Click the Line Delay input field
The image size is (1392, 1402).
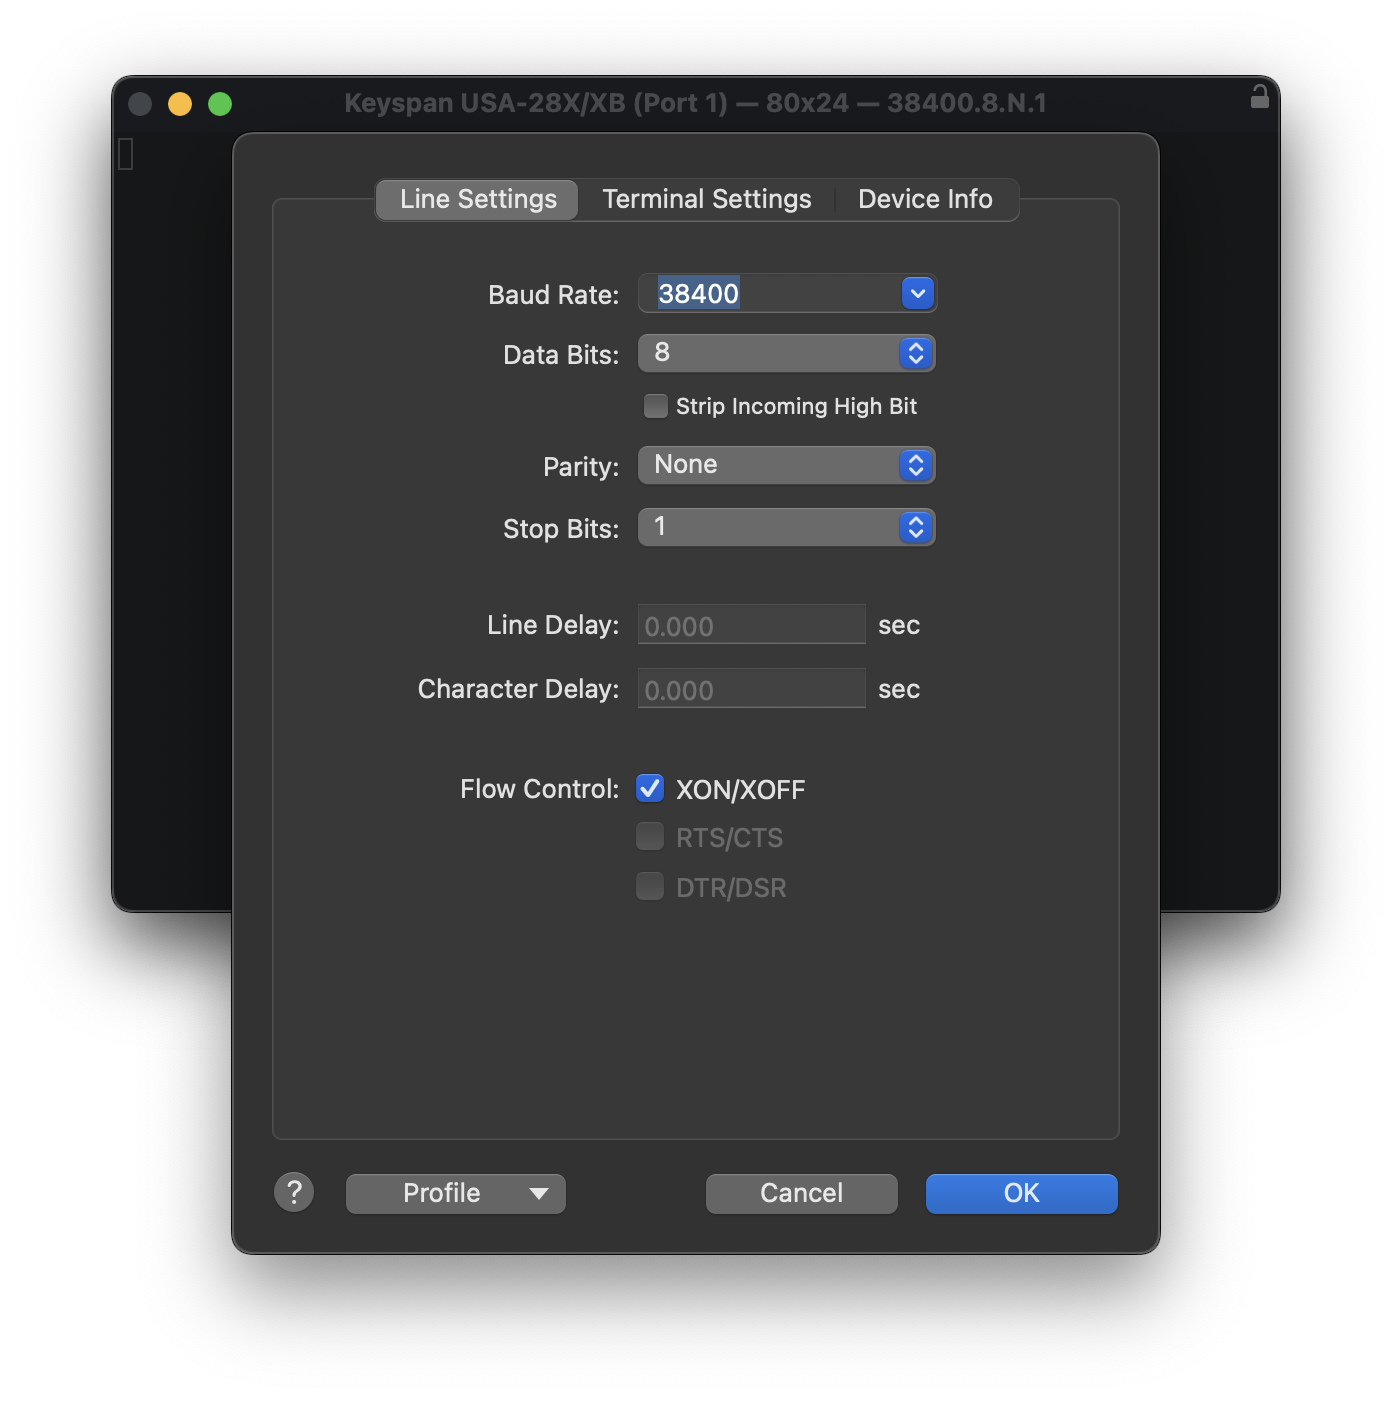pyautogui.click(x=752, y=625)
